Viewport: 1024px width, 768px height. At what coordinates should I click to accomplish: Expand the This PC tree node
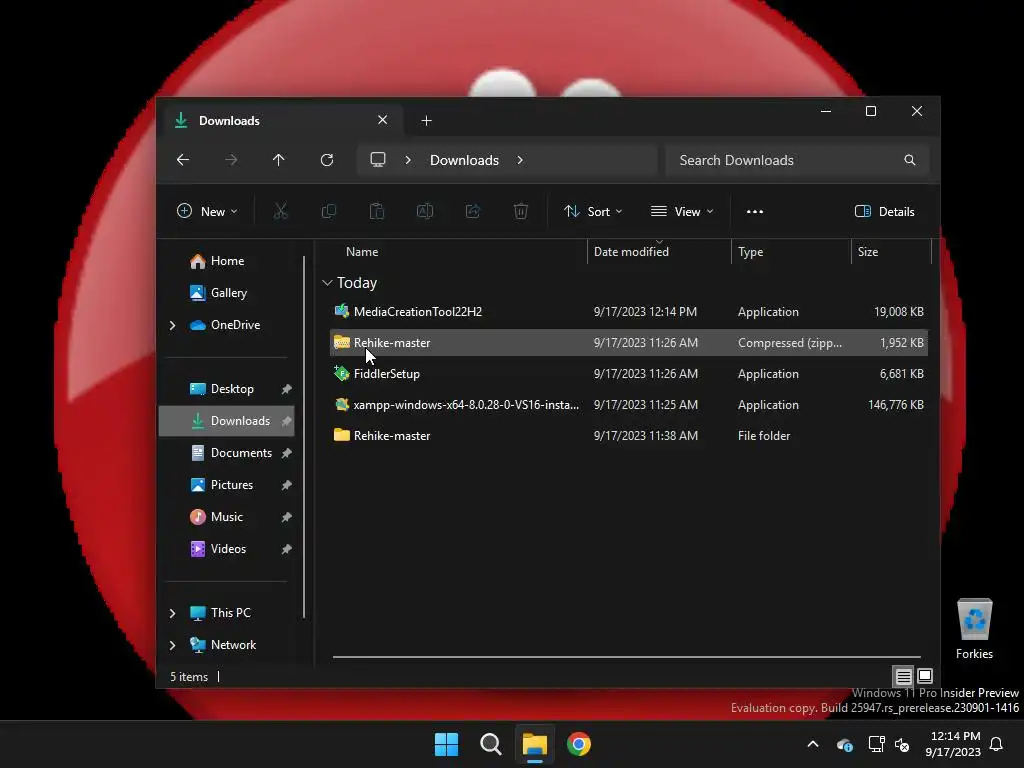click(172, 613)
